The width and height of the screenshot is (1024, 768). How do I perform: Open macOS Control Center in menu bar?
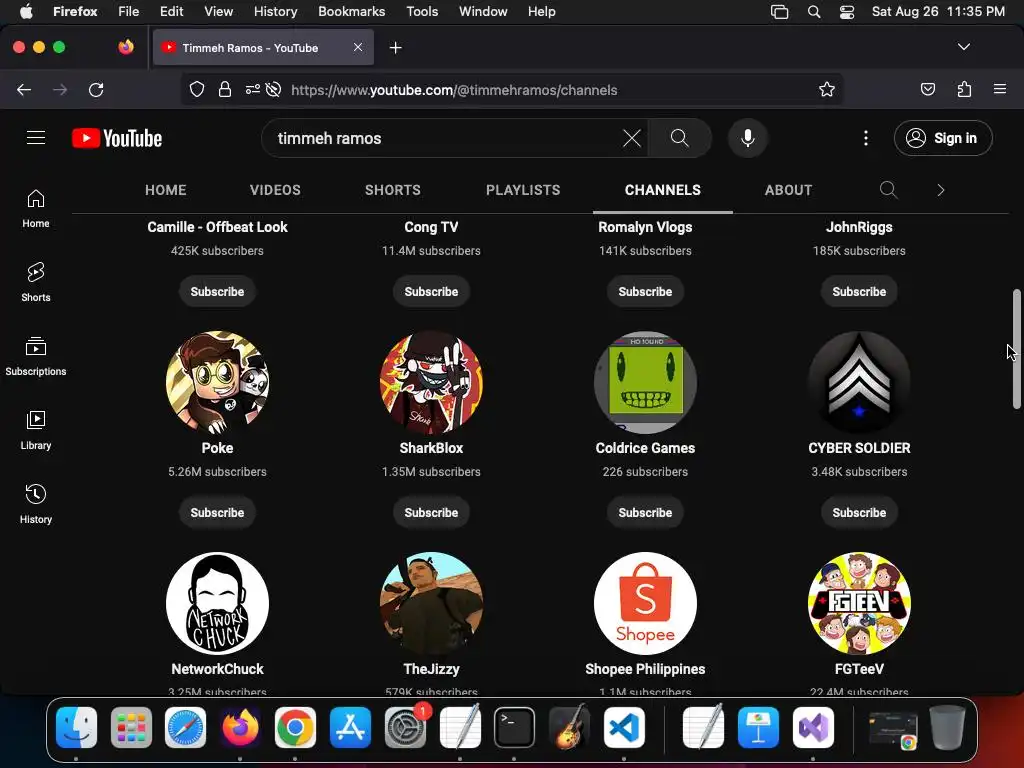(846, 12)
